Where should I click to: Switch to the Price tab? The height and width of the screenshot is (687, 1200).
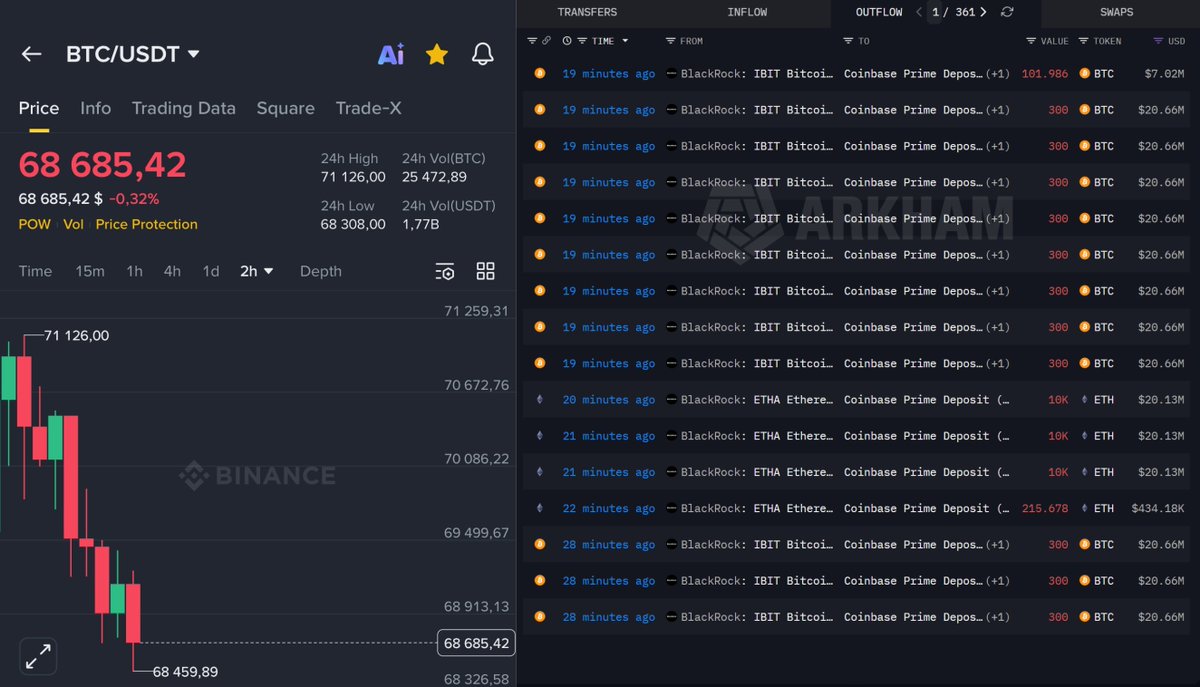click(x=39, y=108)
